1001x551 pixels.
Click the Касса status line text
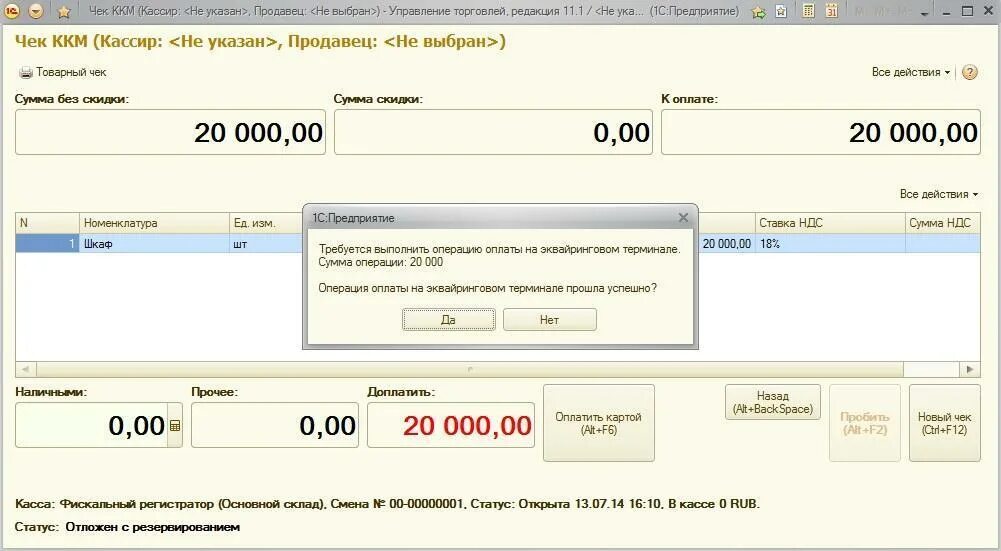387,504
